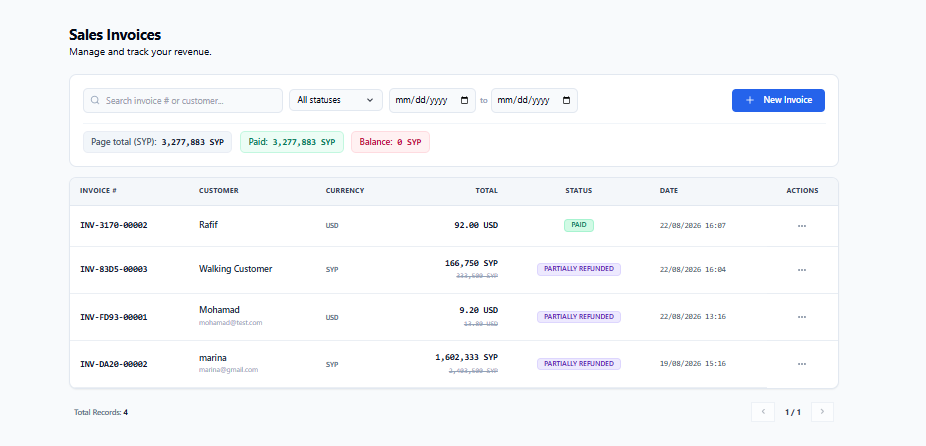Click Partially Refunded badge for INV-FD93-00001

click(579, 317)
